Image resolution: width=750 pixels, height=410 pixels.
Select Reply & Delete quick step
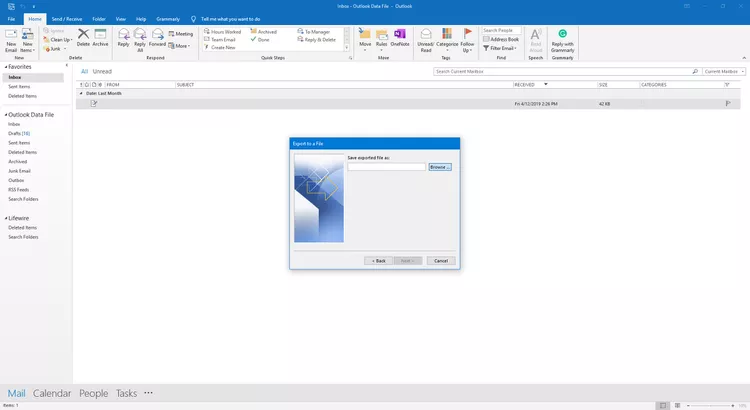tap(317, 40)
